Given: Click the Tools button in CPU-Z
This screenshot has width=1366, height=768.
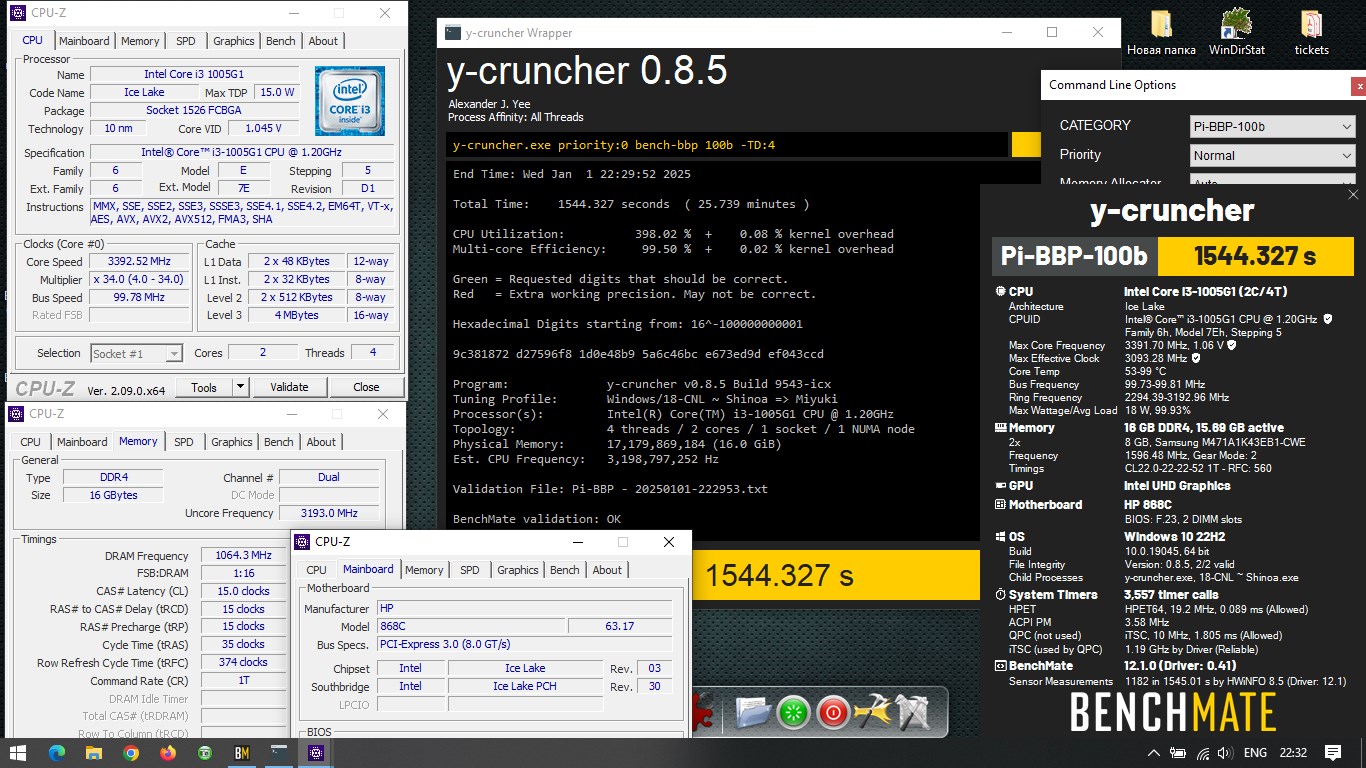Looking at the screenshot, I should pyautogui.click(x=204, y=387).
